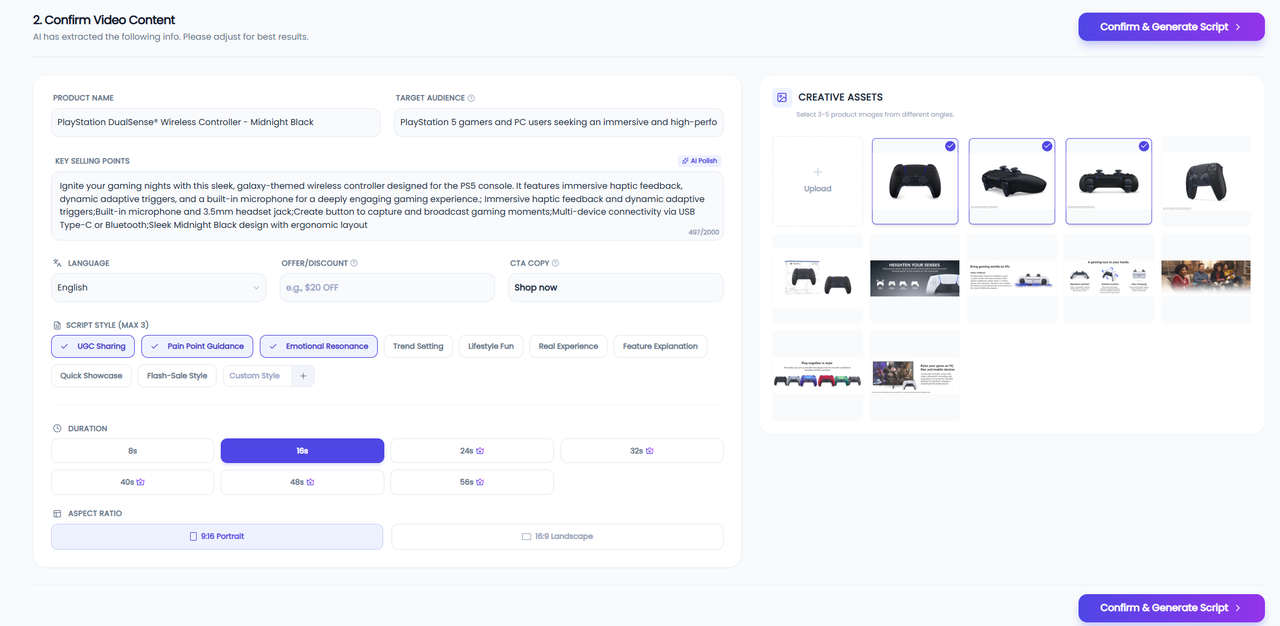
Task: Select the premium 24s duration option
Action: pos(472,451)
